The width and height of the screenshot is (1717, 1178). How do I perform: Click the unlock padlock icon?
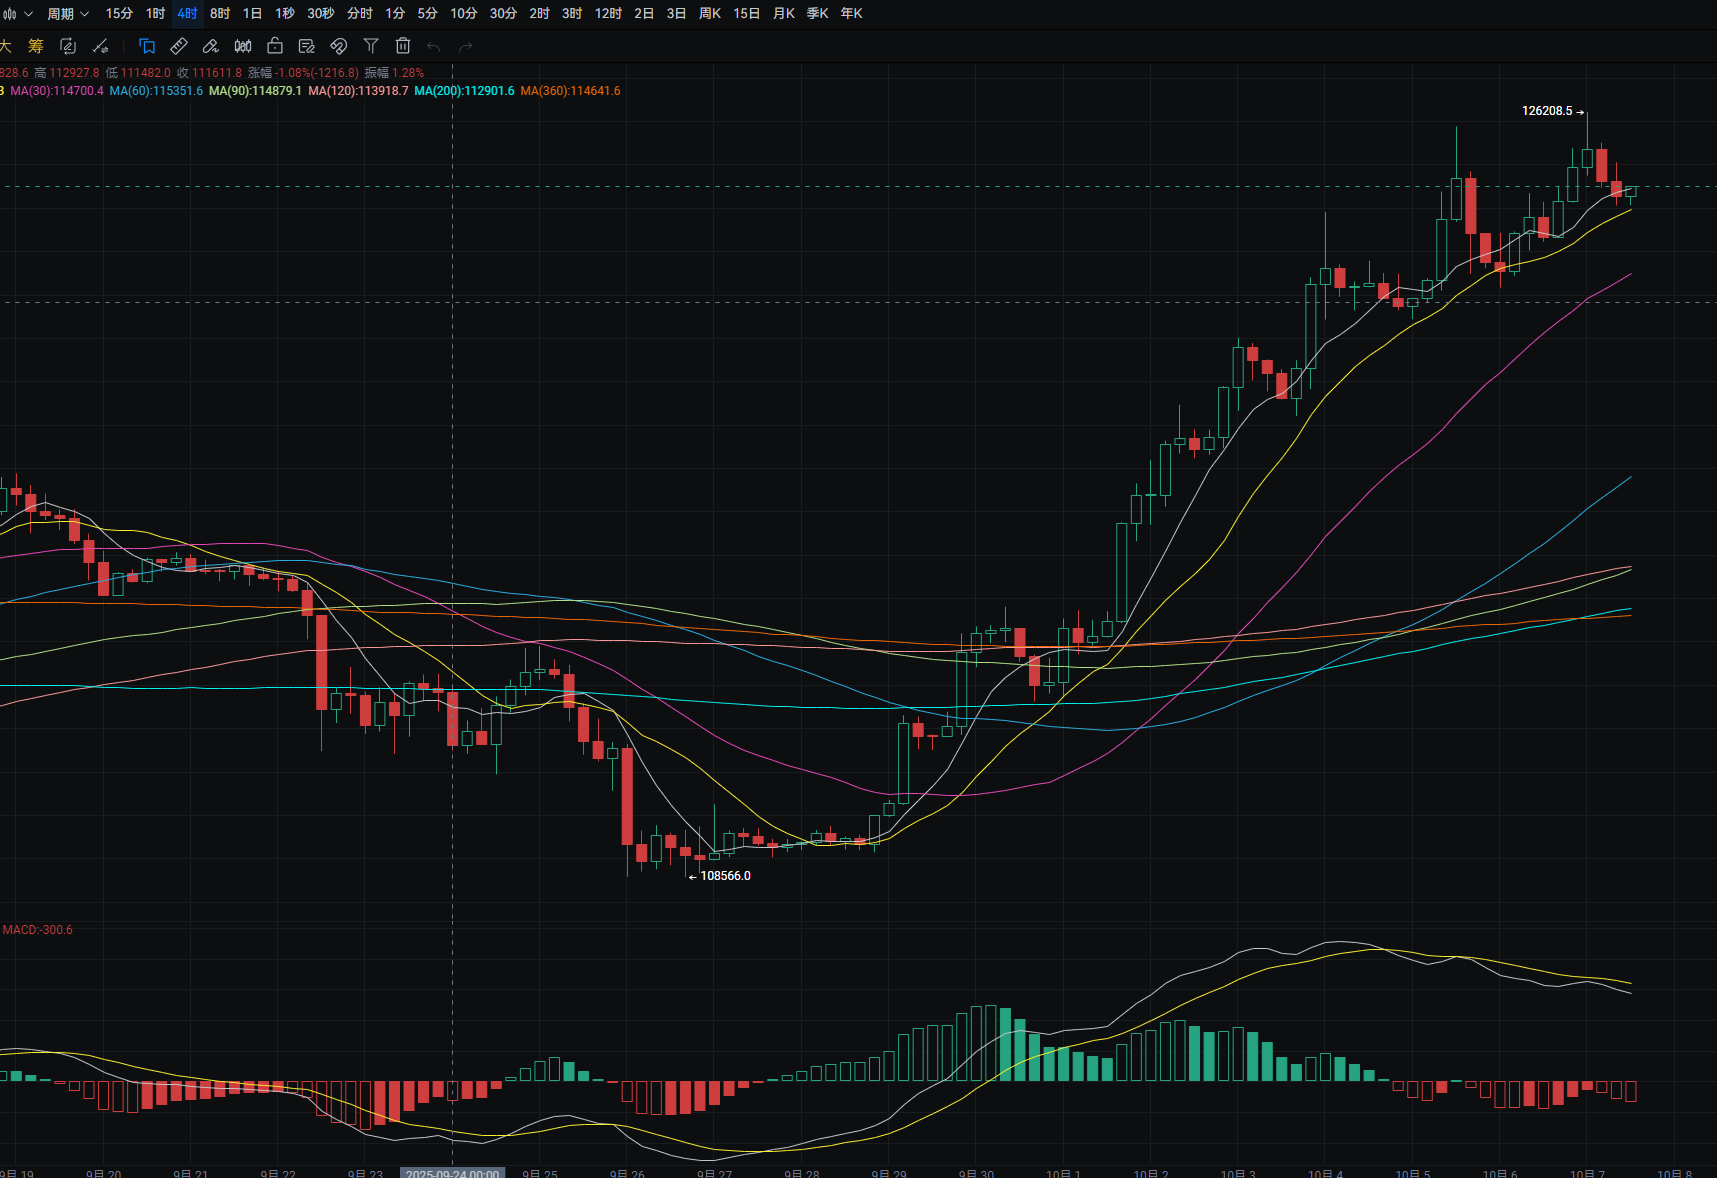pyautogui.click(x=275, y=46)
